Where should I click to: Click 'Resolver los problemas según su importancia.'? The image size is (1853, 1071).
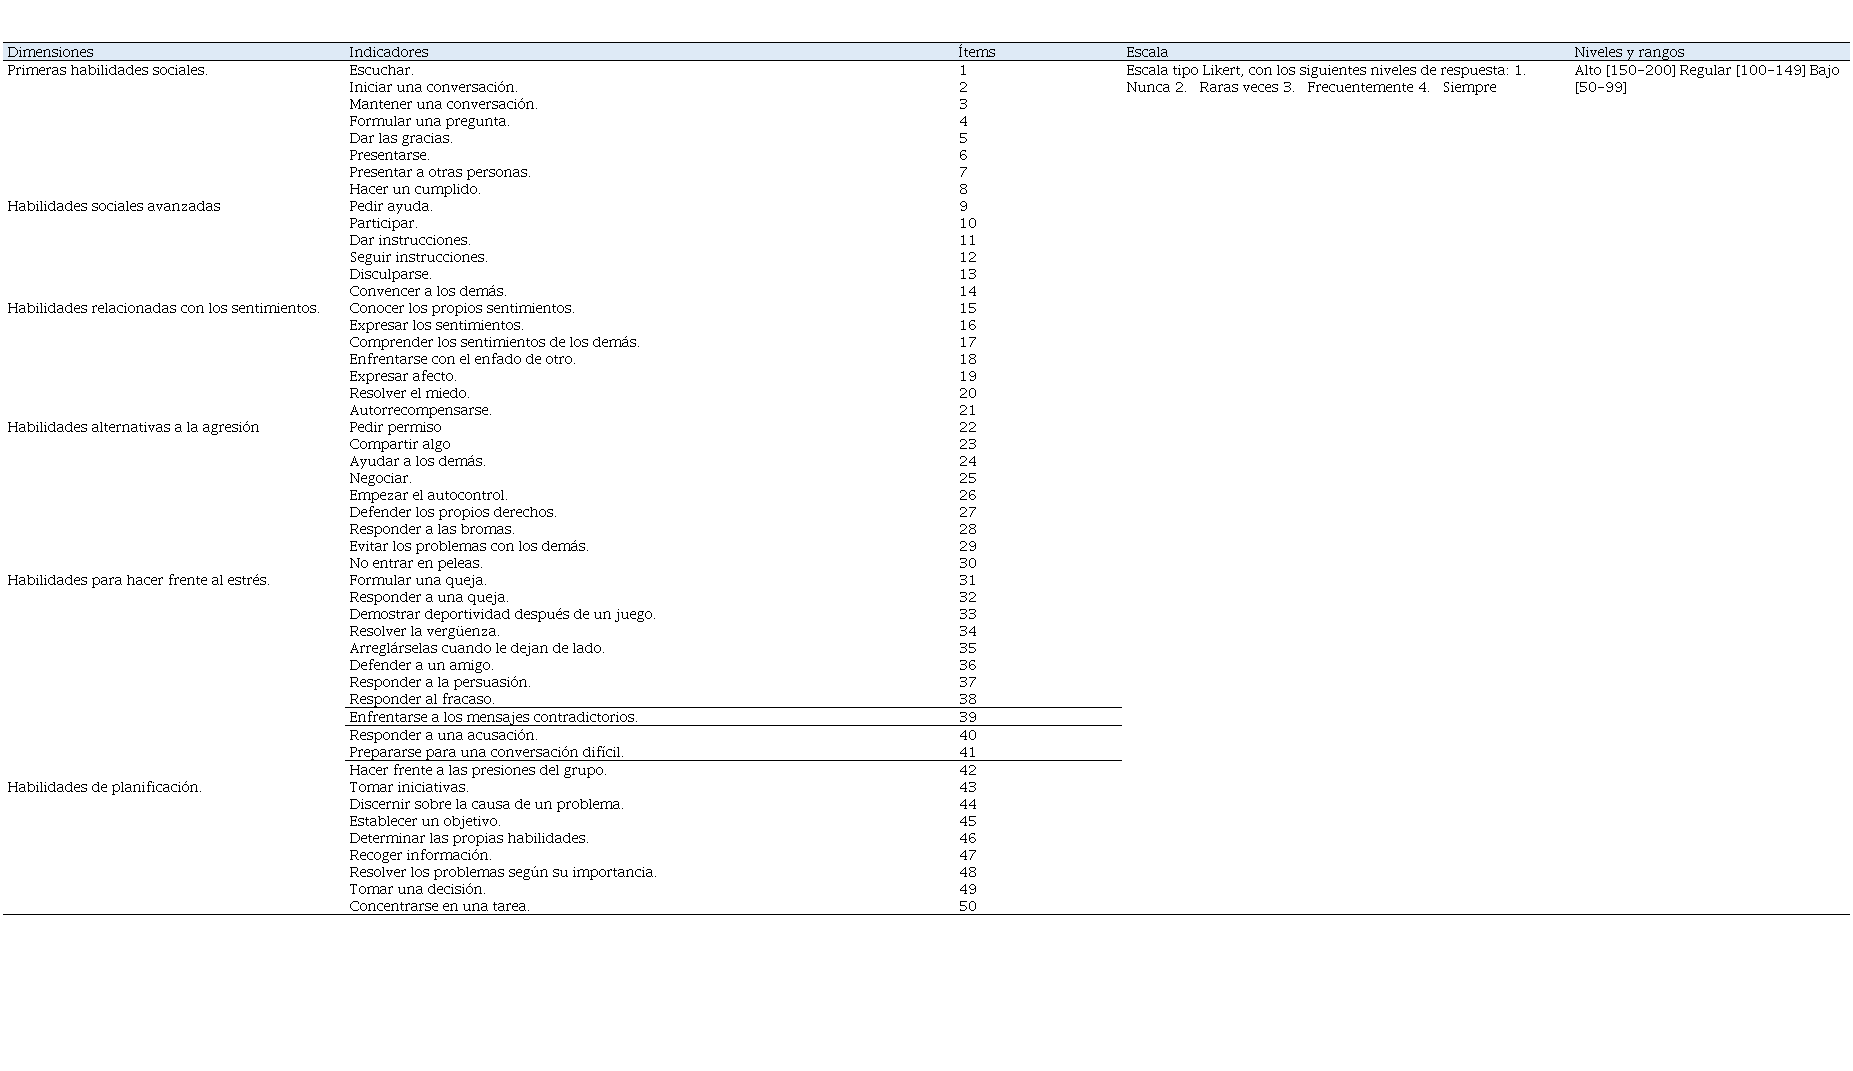click(x=503, y=872)
